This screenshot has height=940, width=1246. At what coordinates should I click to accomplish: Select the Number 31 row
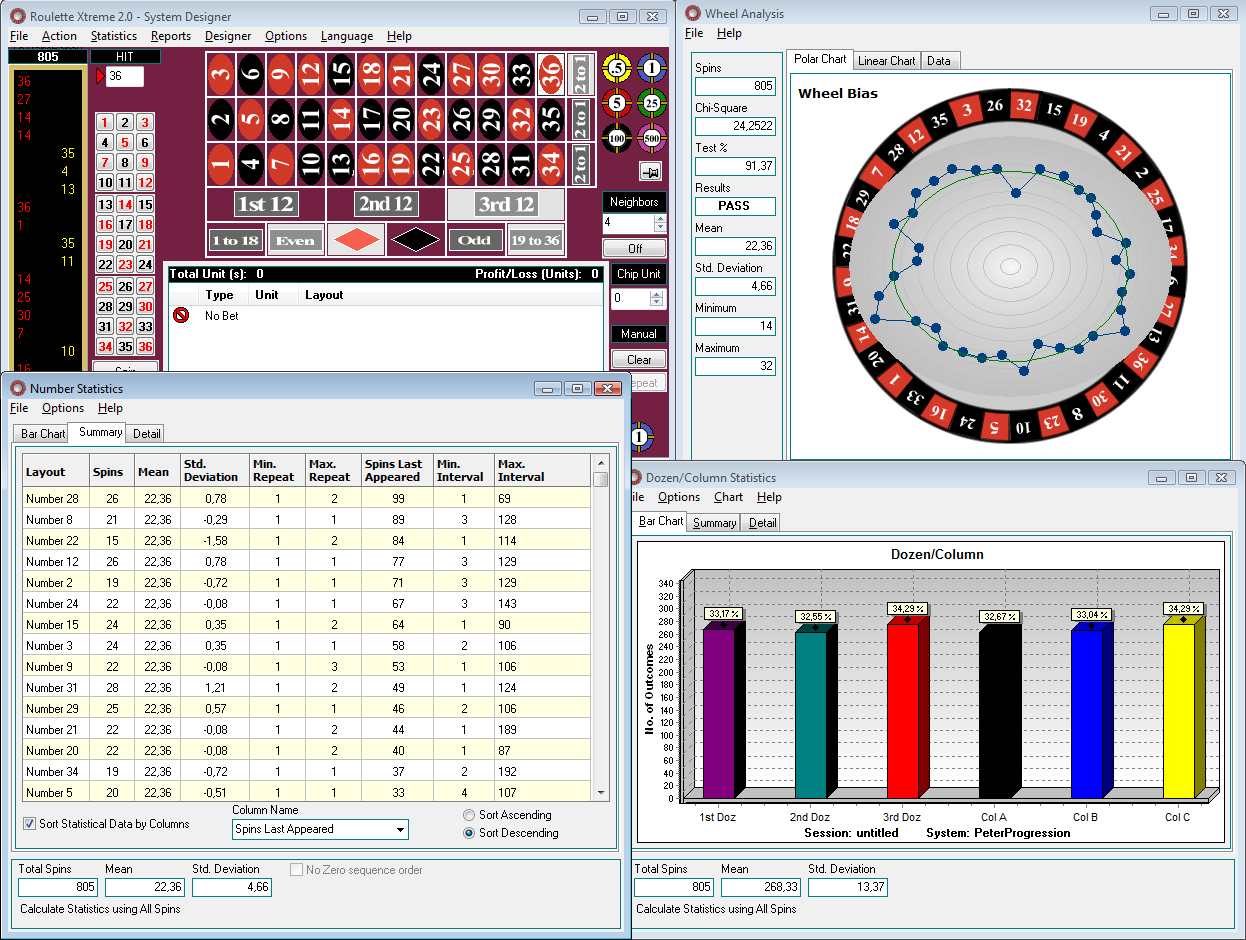tap(307, 687)
